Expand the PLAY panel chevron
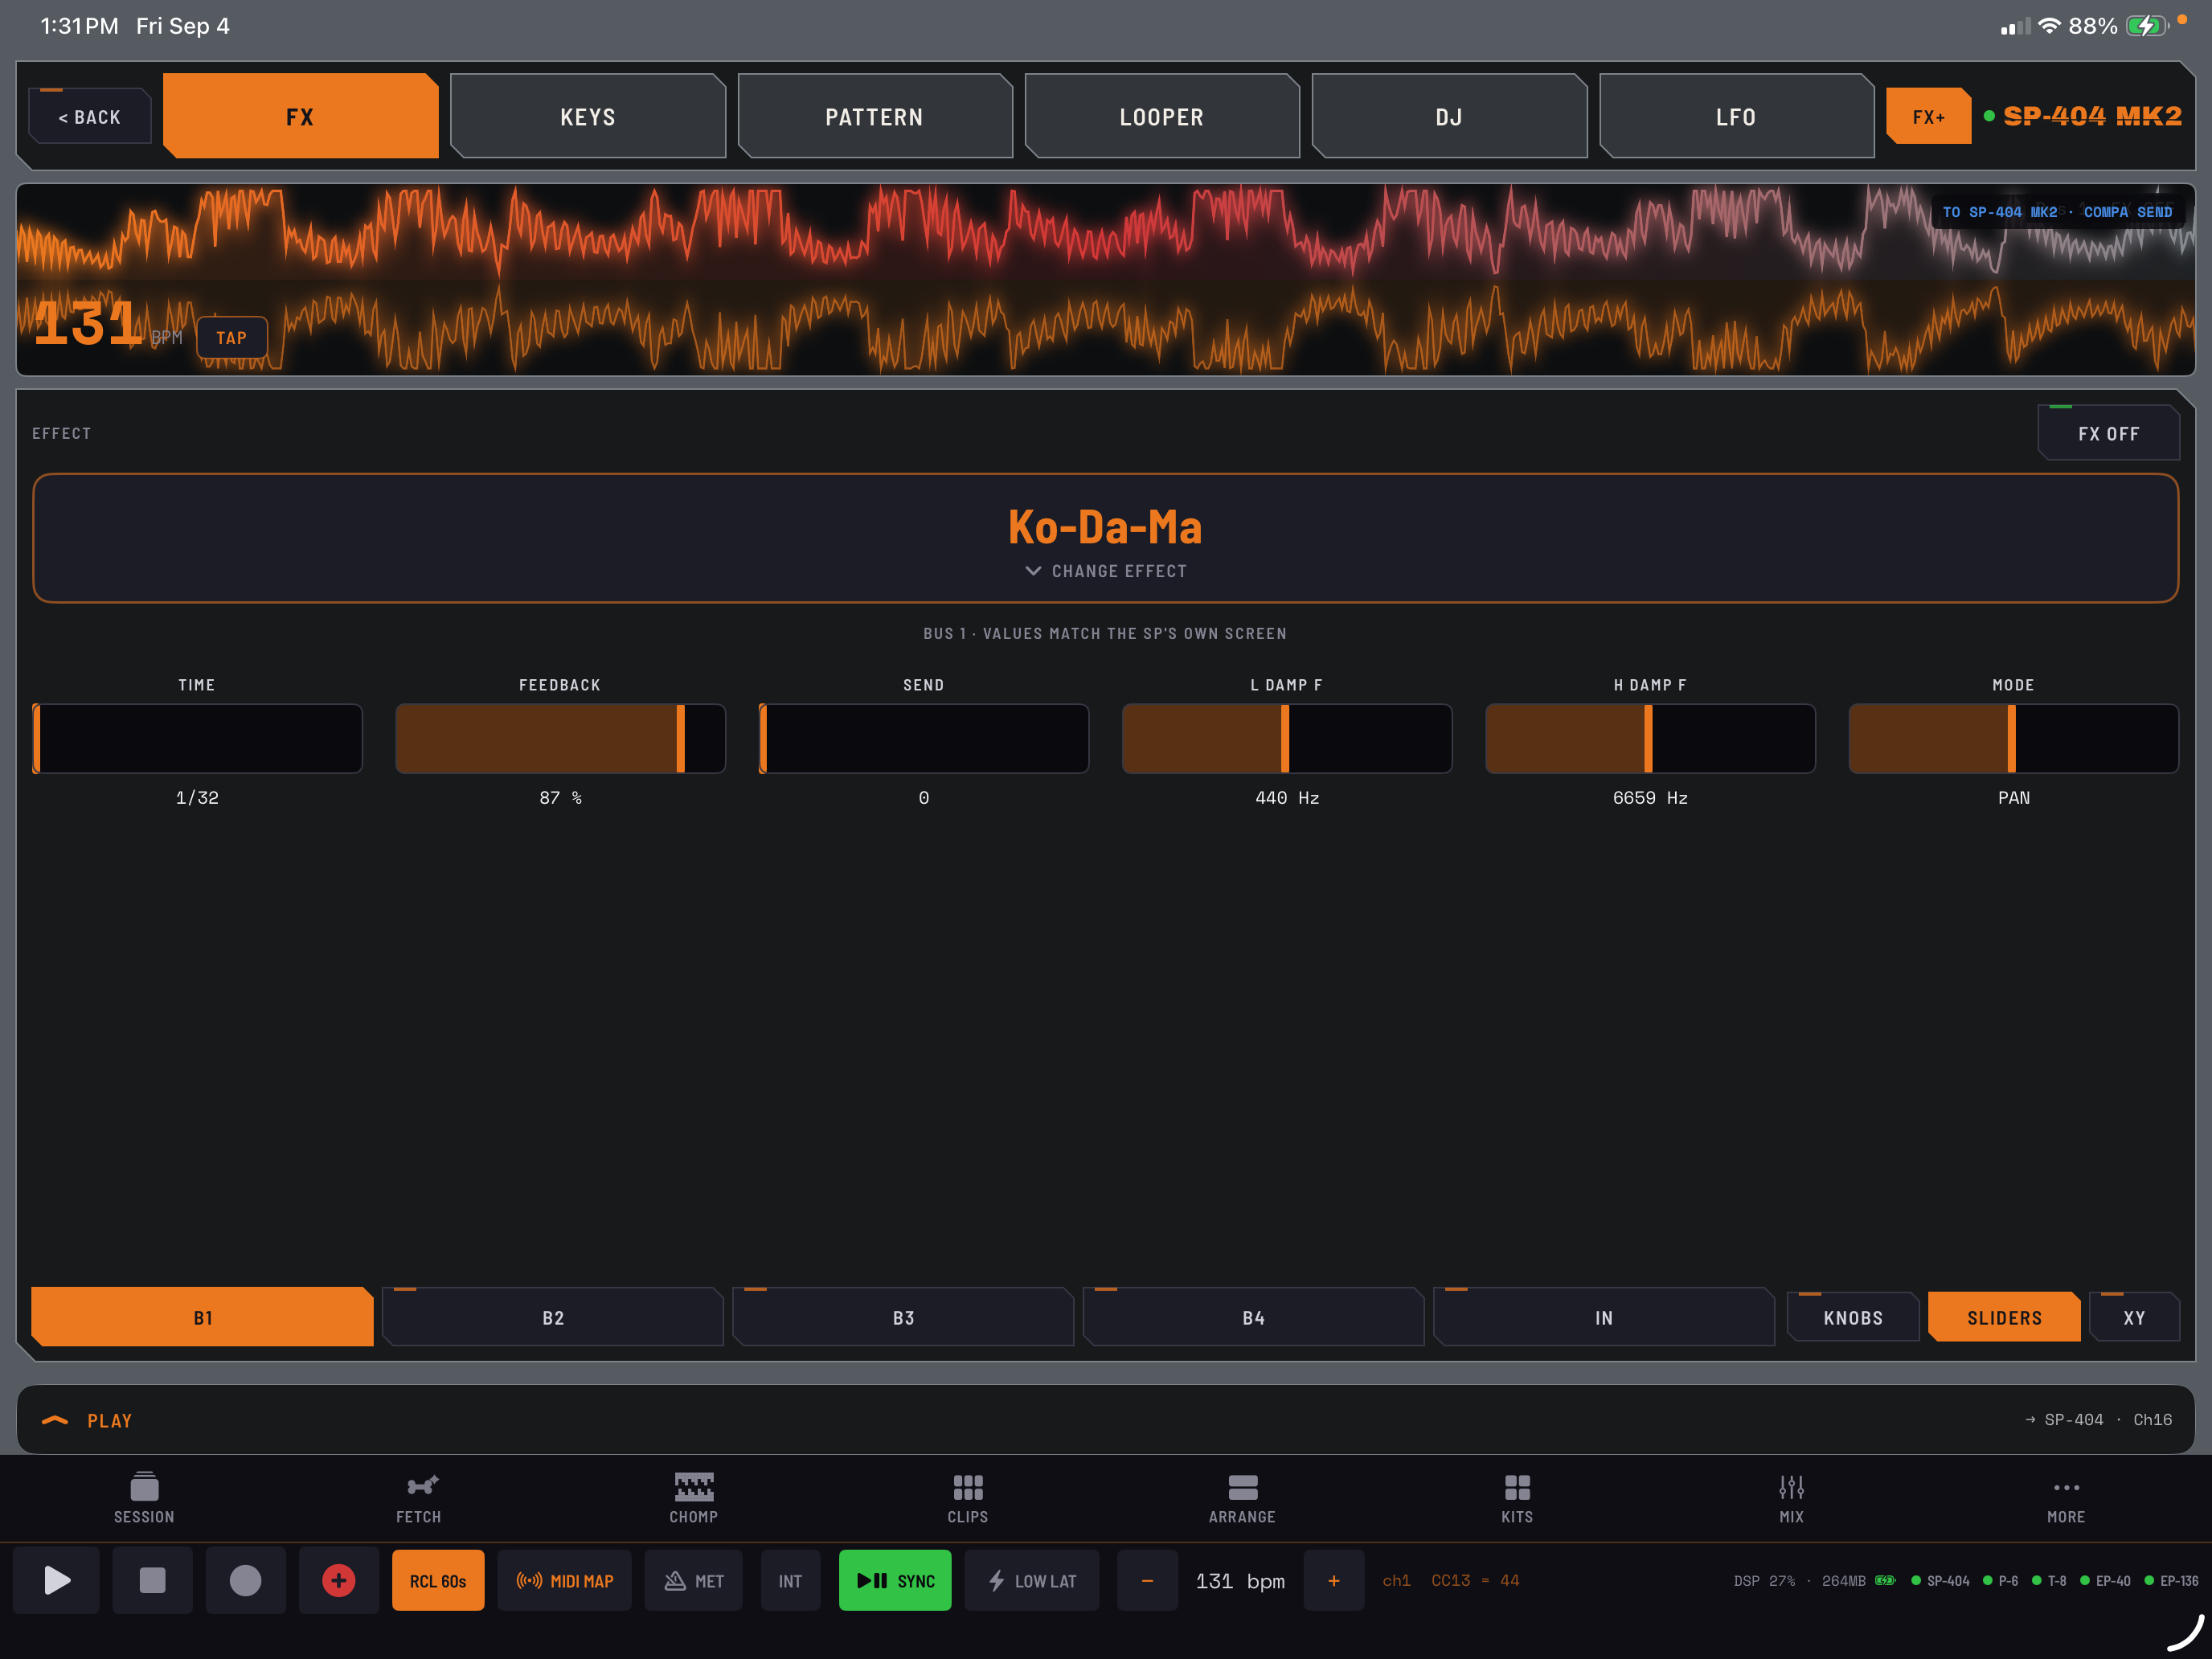This screenshot has height=1659, width=2212. (x=55, y=1420)
